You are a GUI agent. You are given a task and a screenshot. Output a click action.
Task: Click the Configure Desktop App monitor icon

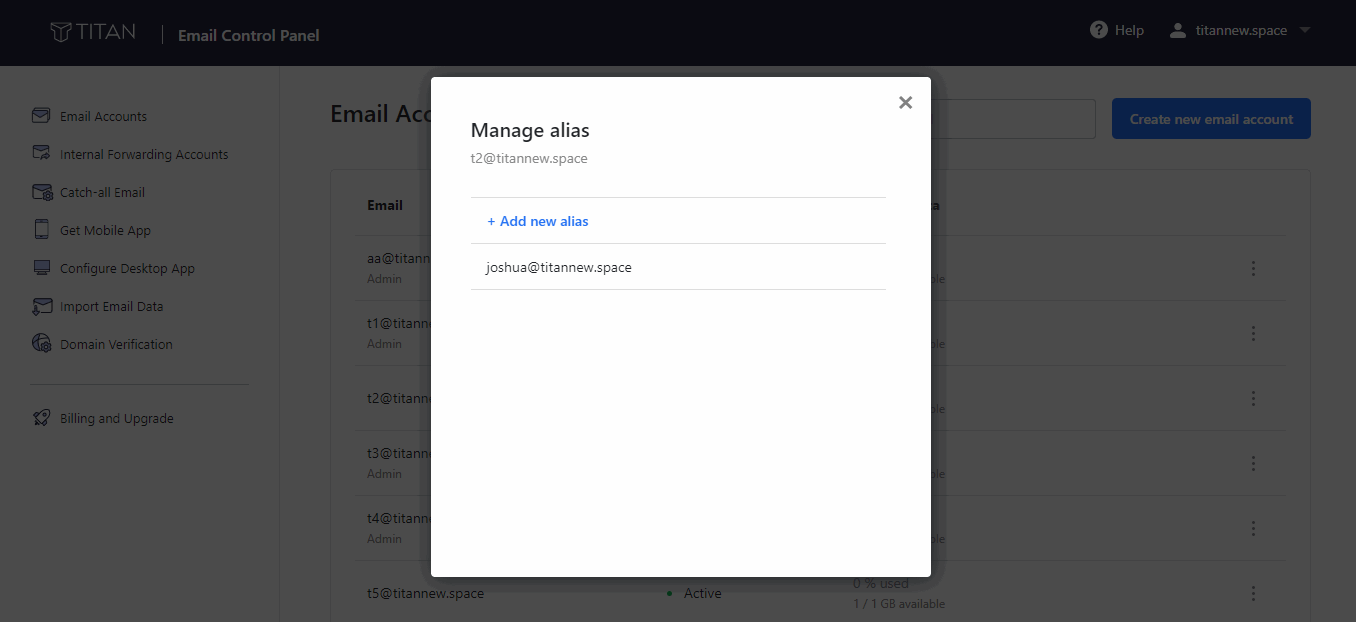tap(41, 267)
